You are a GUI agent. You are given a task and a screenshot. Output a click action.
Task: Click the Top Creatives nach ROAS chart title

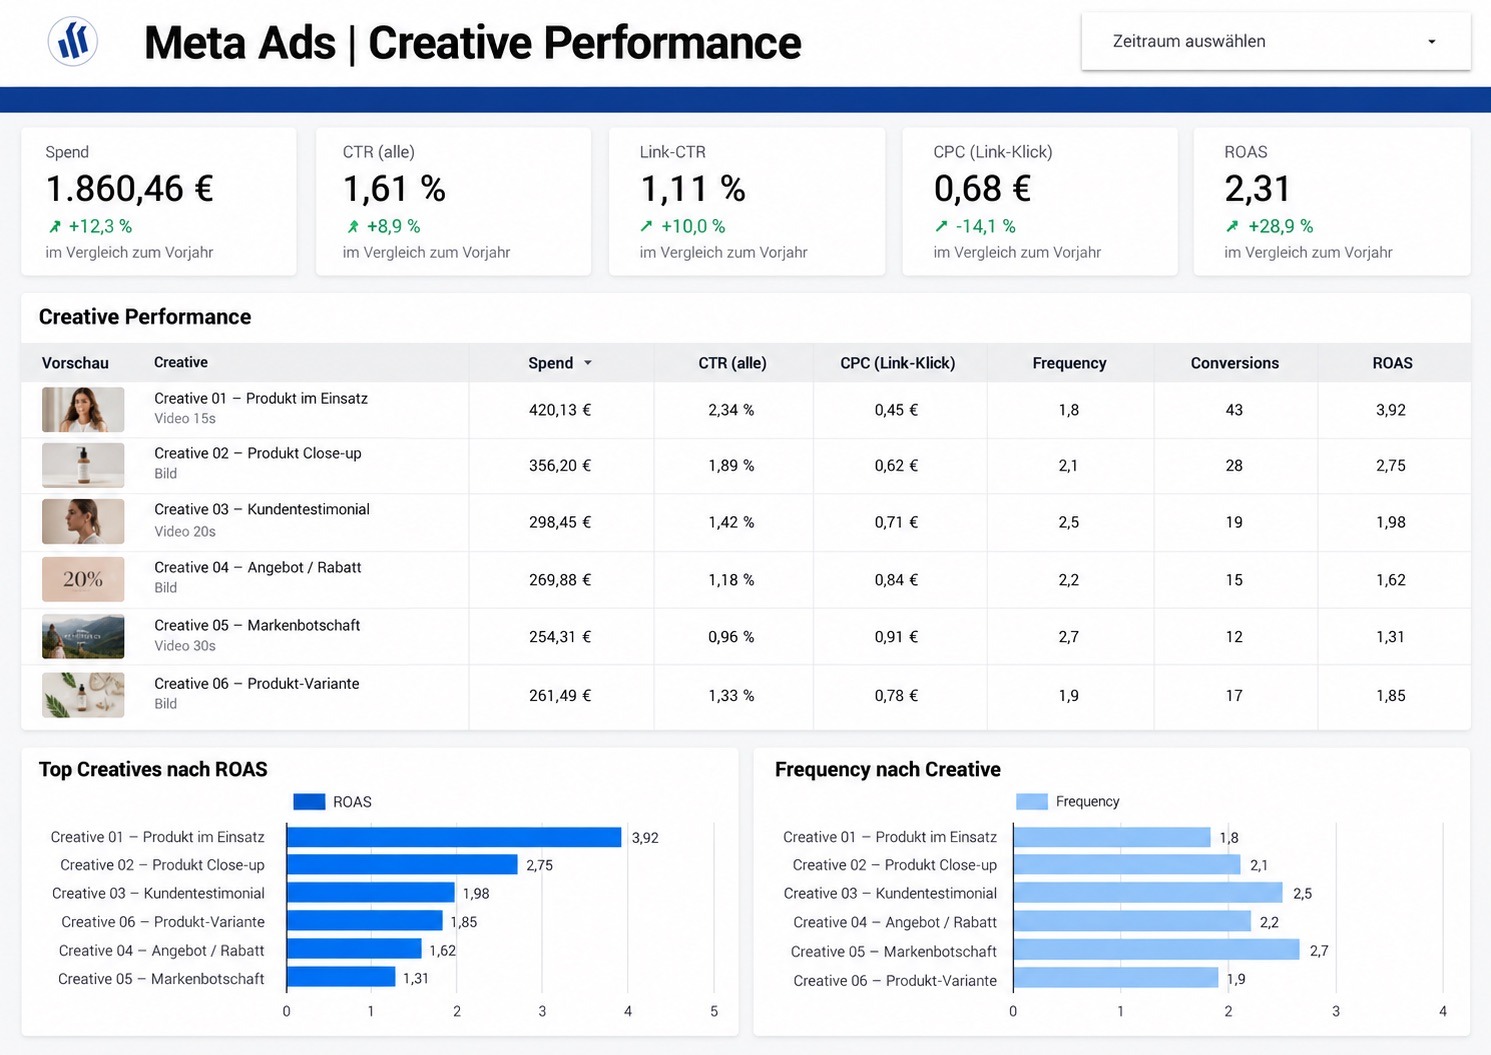click(153, 769)
